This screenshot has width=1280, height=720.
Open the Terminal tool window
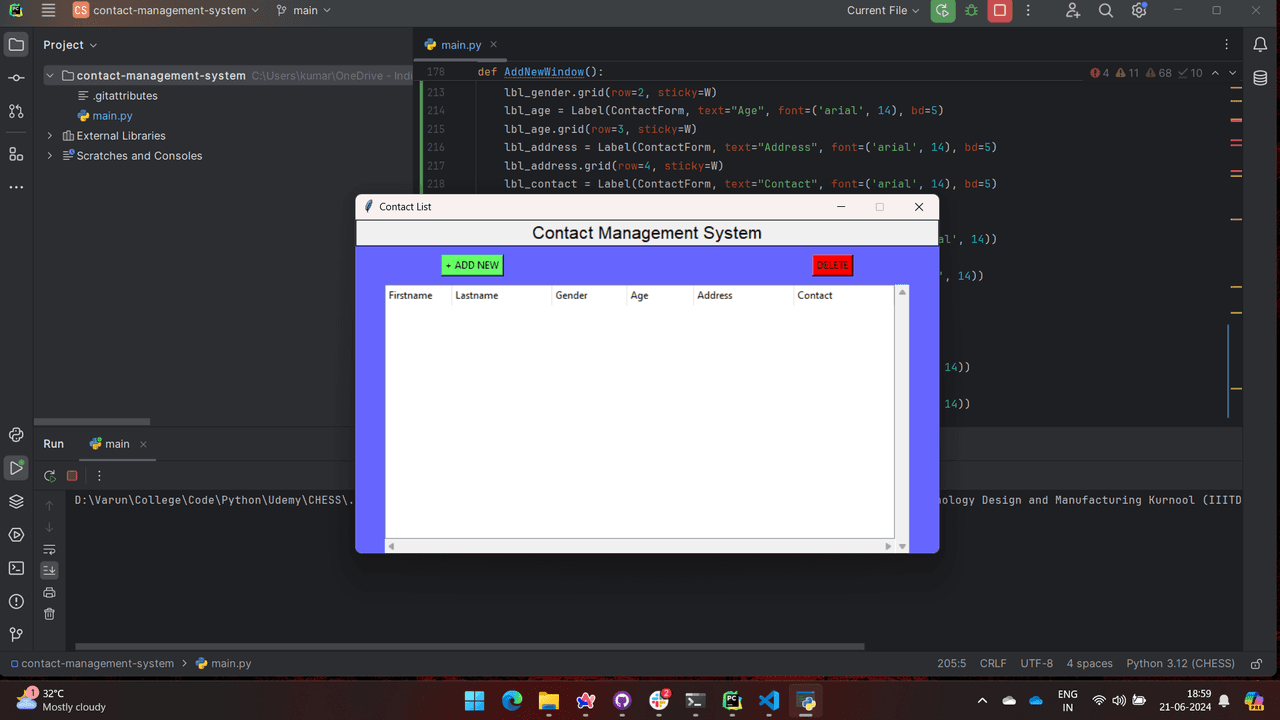[x=16, y=568]
